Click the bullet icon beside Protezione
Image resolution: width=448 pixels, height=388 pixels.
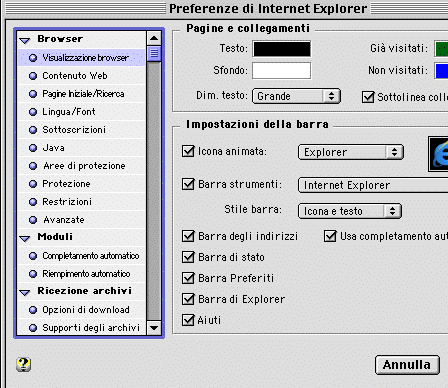point(33,184)
